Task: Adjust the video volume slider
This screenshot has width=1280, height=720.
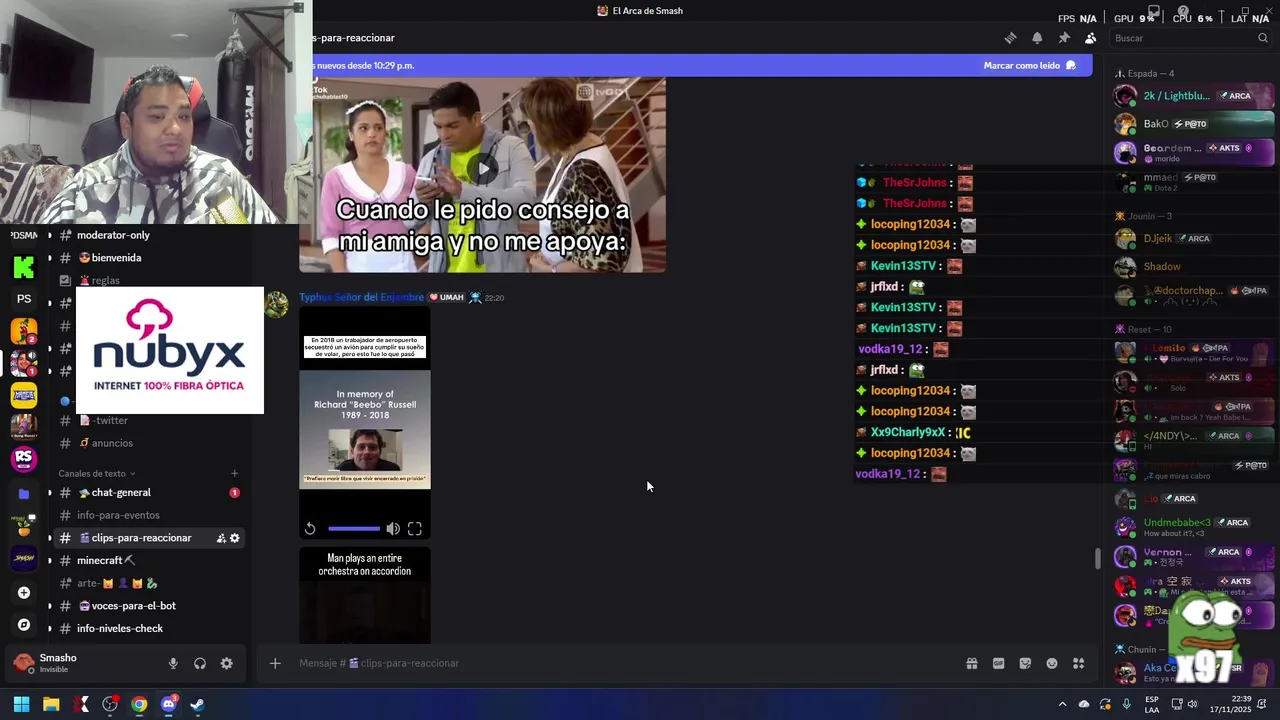Action: point(354,528)
